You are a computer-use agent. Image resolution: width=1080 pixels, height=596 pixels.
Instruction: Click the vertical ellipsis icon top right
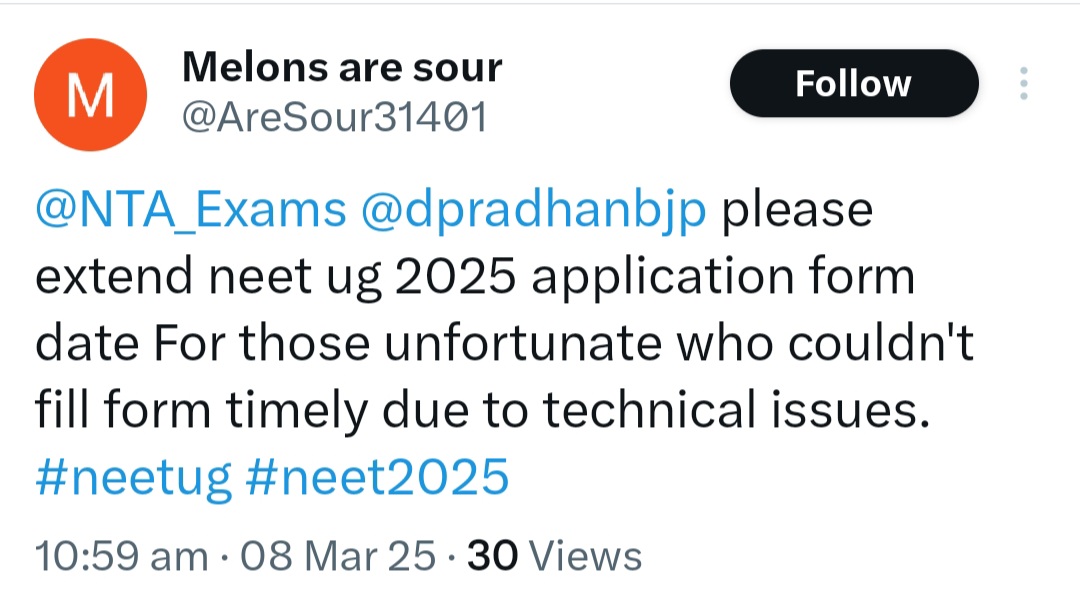click(x=1024, y=84)
